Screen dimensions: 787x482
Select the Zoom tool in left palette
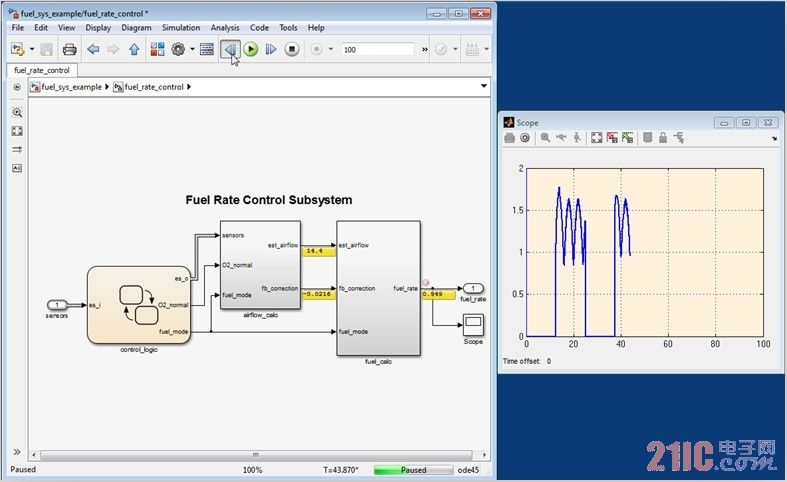tap(17, 112)
